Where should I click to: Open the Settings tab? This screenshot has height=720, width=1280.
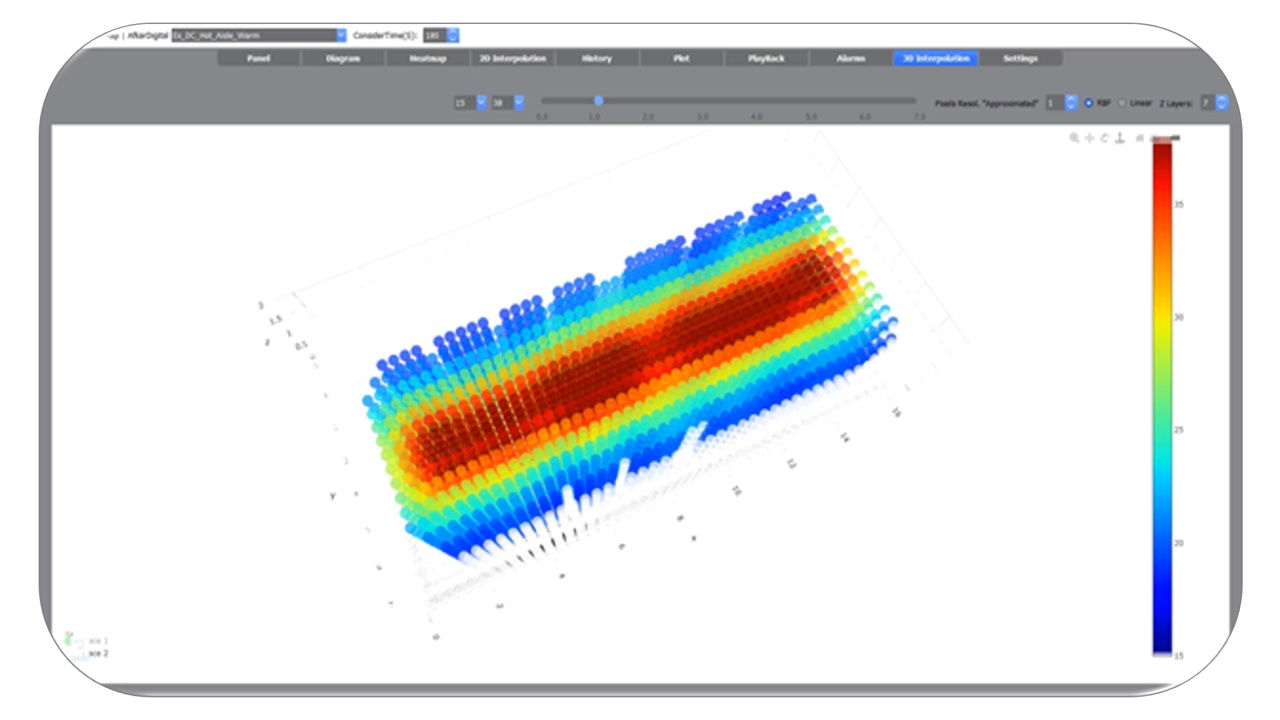[x=1020, y=59]
